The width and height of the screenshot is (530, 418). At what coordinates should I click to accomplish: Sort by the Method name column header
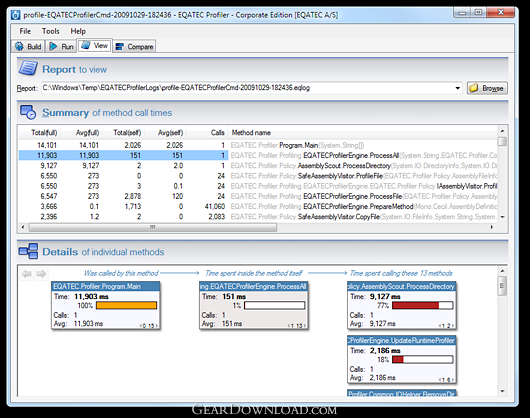363,132
